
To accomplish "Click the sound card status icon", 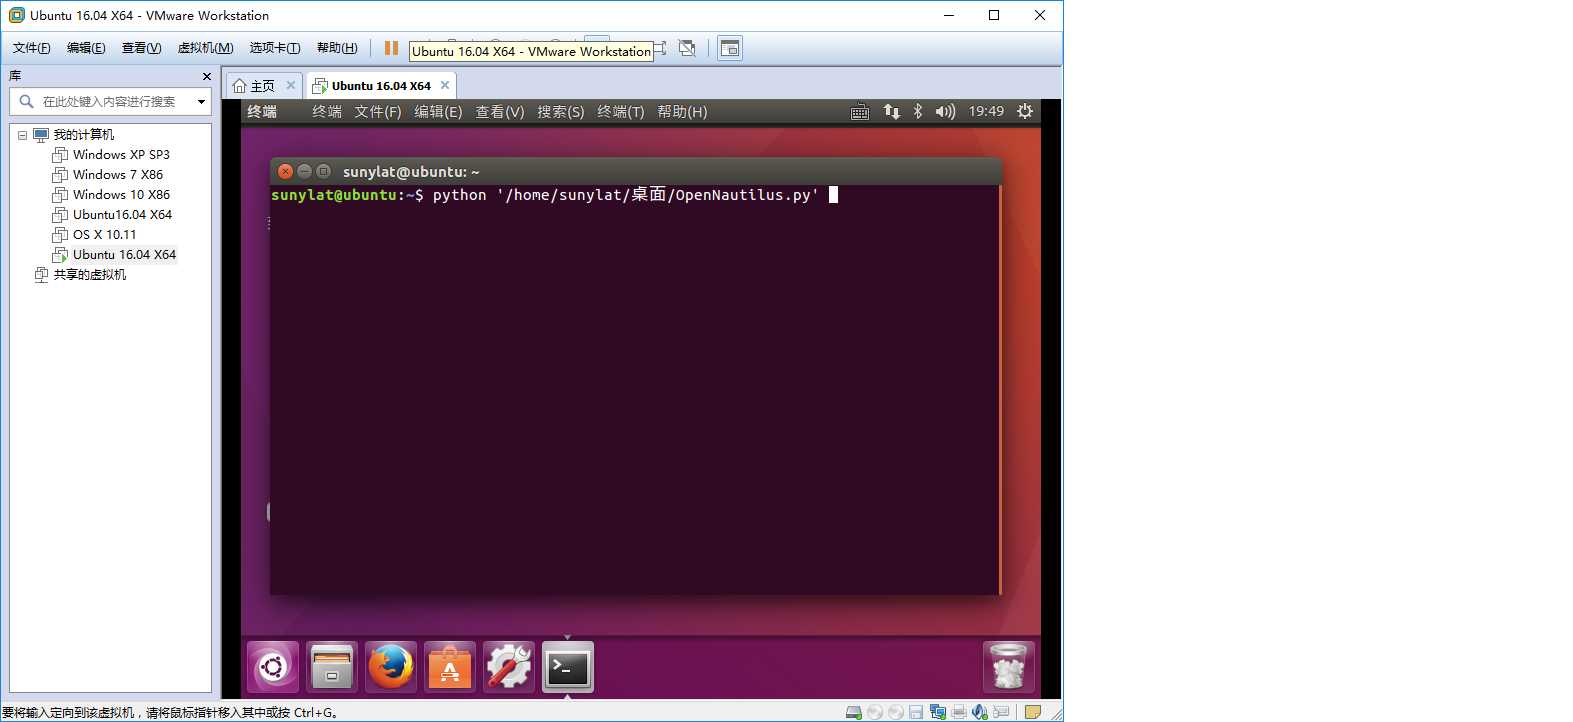I will [980, 712].
